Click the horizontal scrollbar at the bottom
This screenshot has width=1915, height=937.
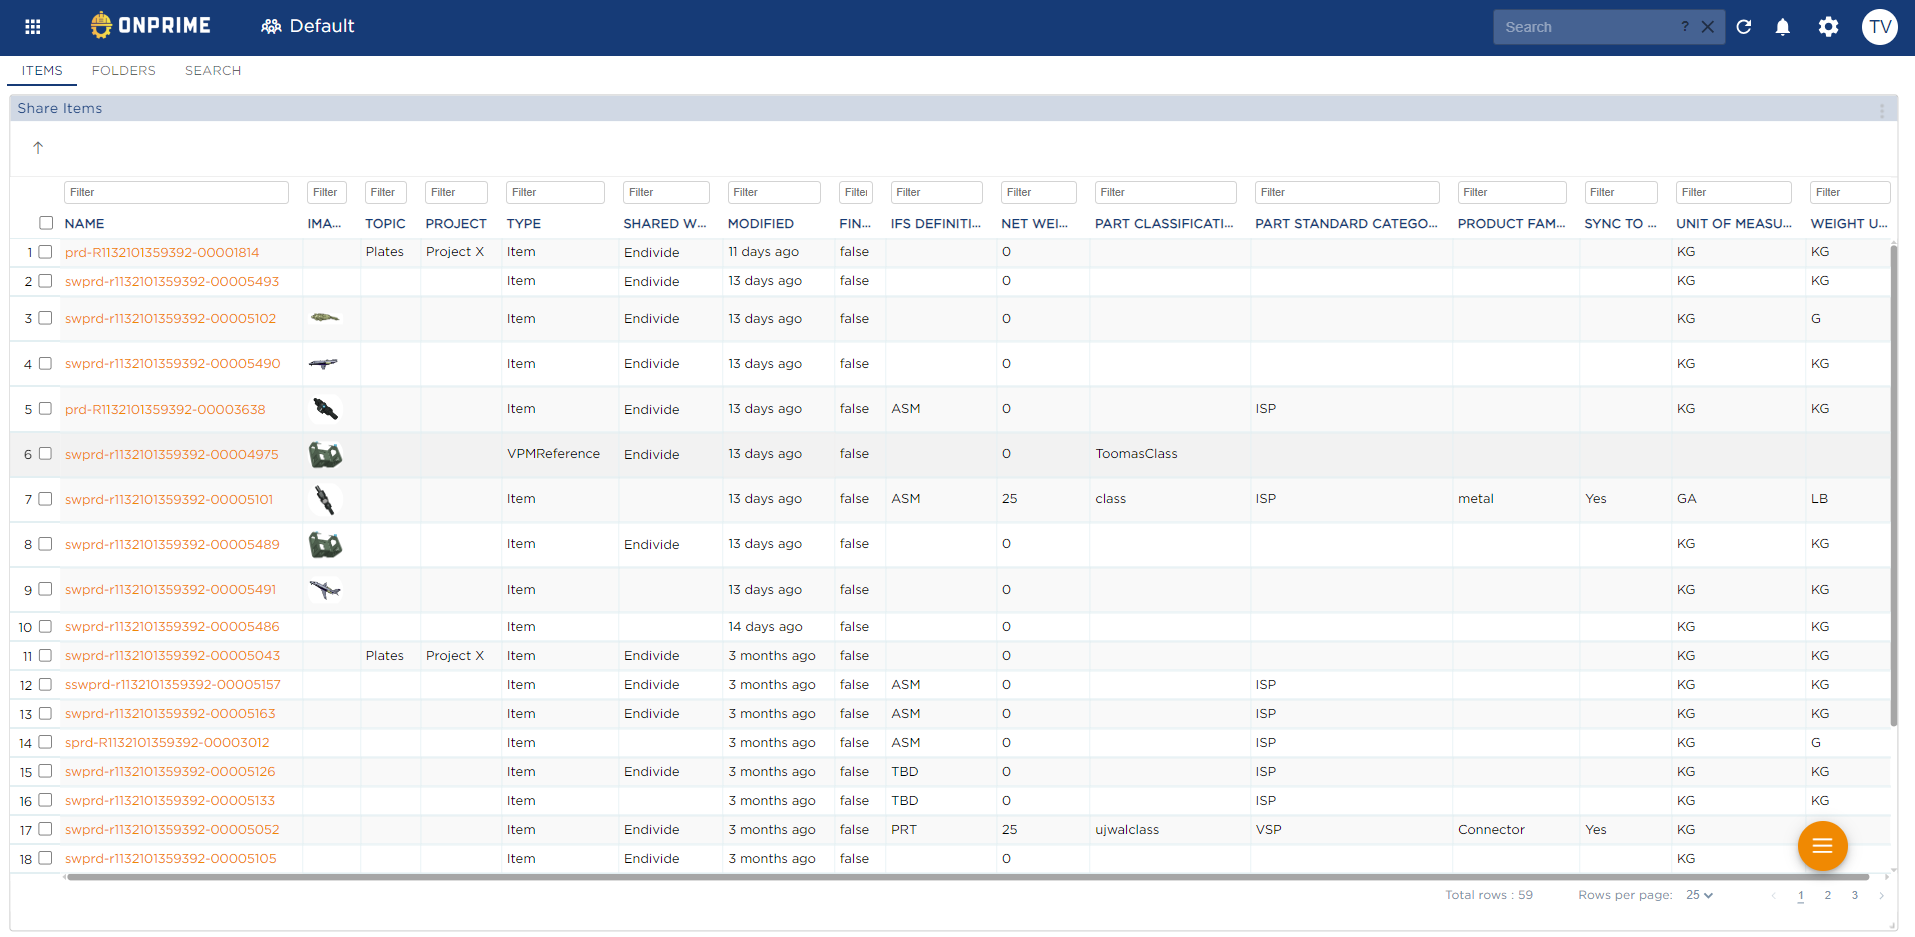620,878
